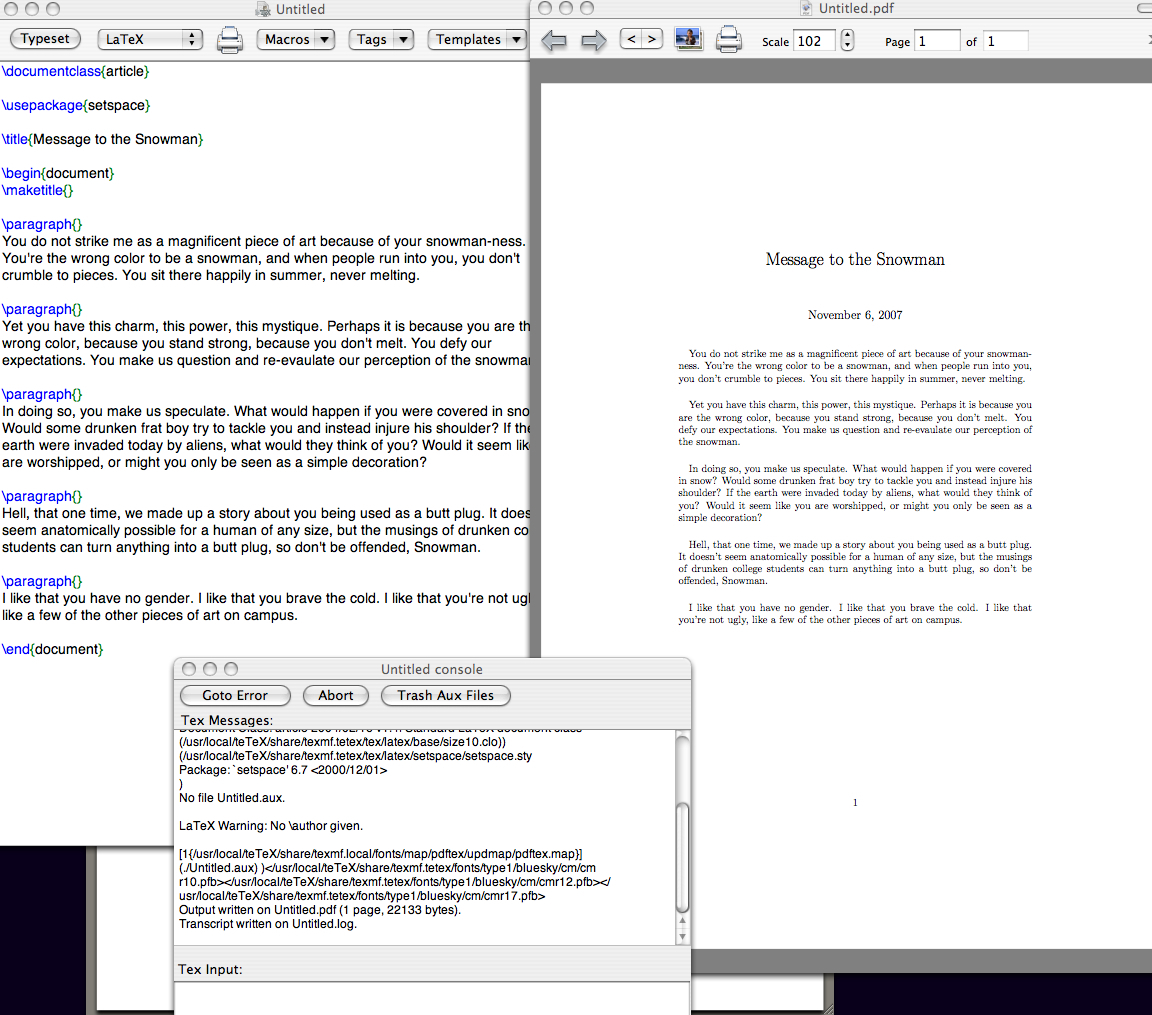Click the back '<' segment button
1152x1015 pixels.
[631, 39]
